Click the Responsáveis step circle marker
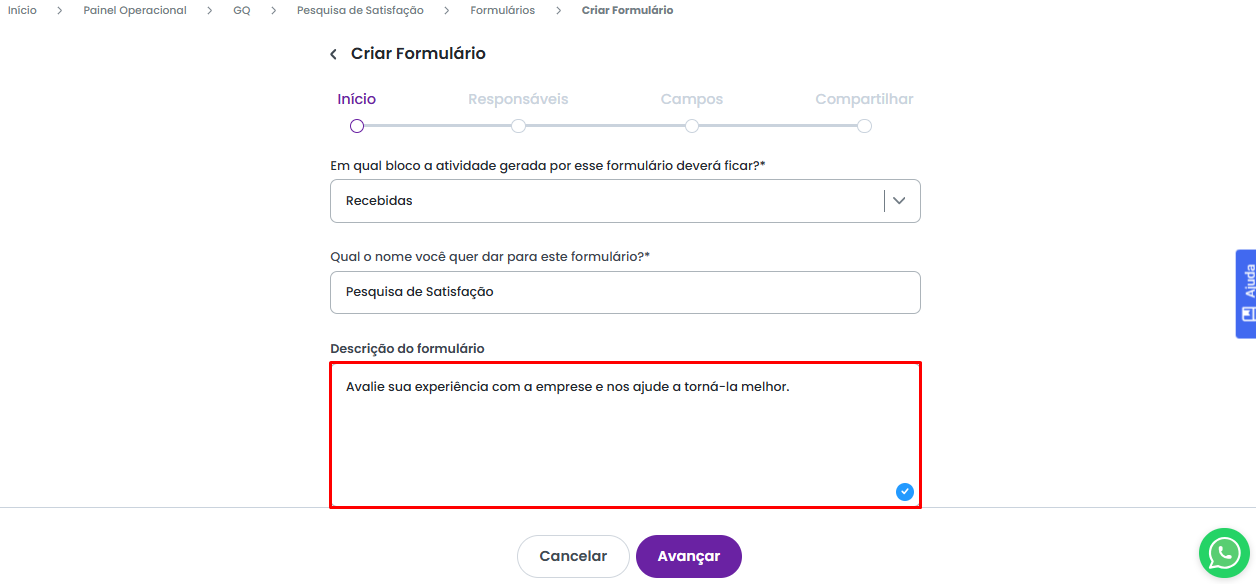Screen dimensions: 1256x584 pos(518,126)
